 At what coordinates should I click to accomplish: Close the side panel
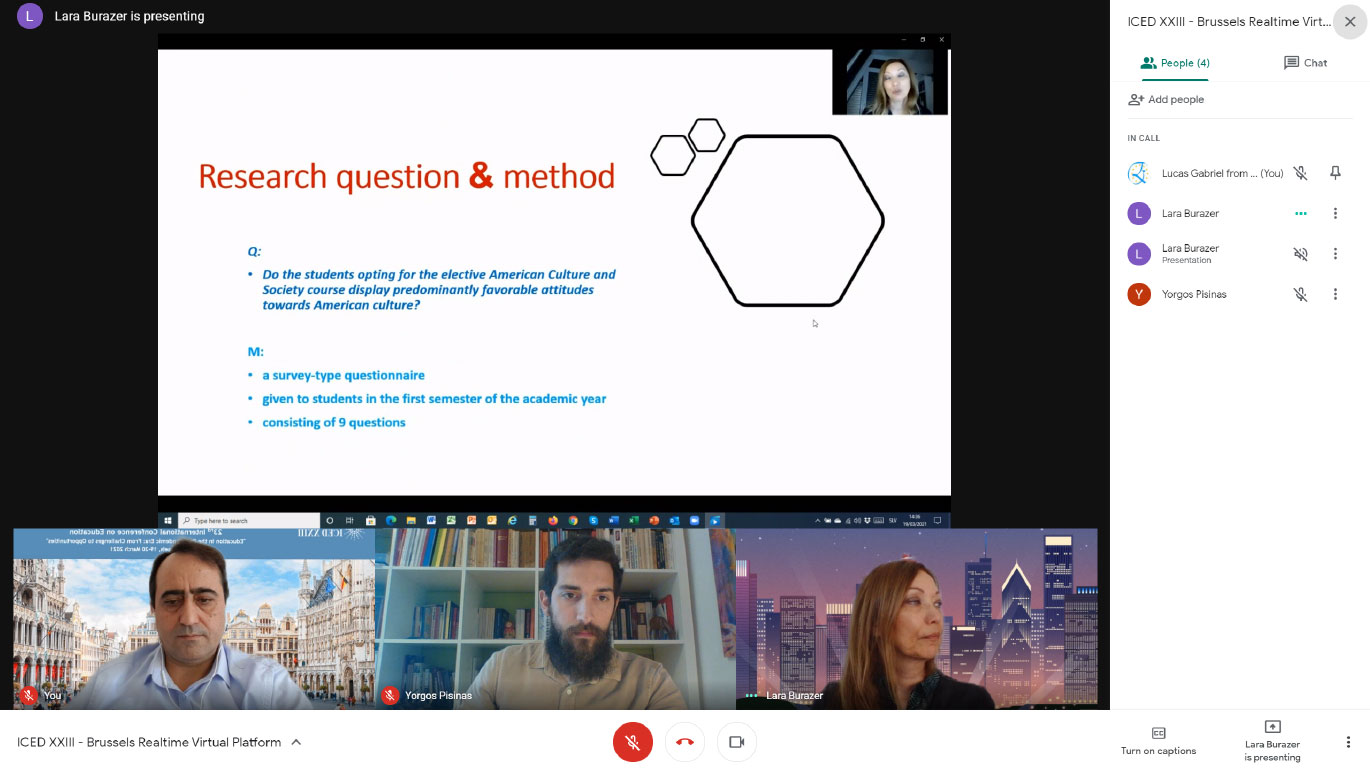(1350, 22)
